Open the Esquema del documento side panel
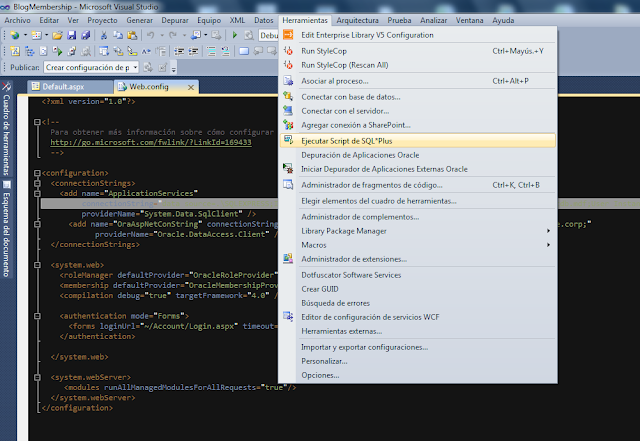640x441 pixels. (6, 229)
